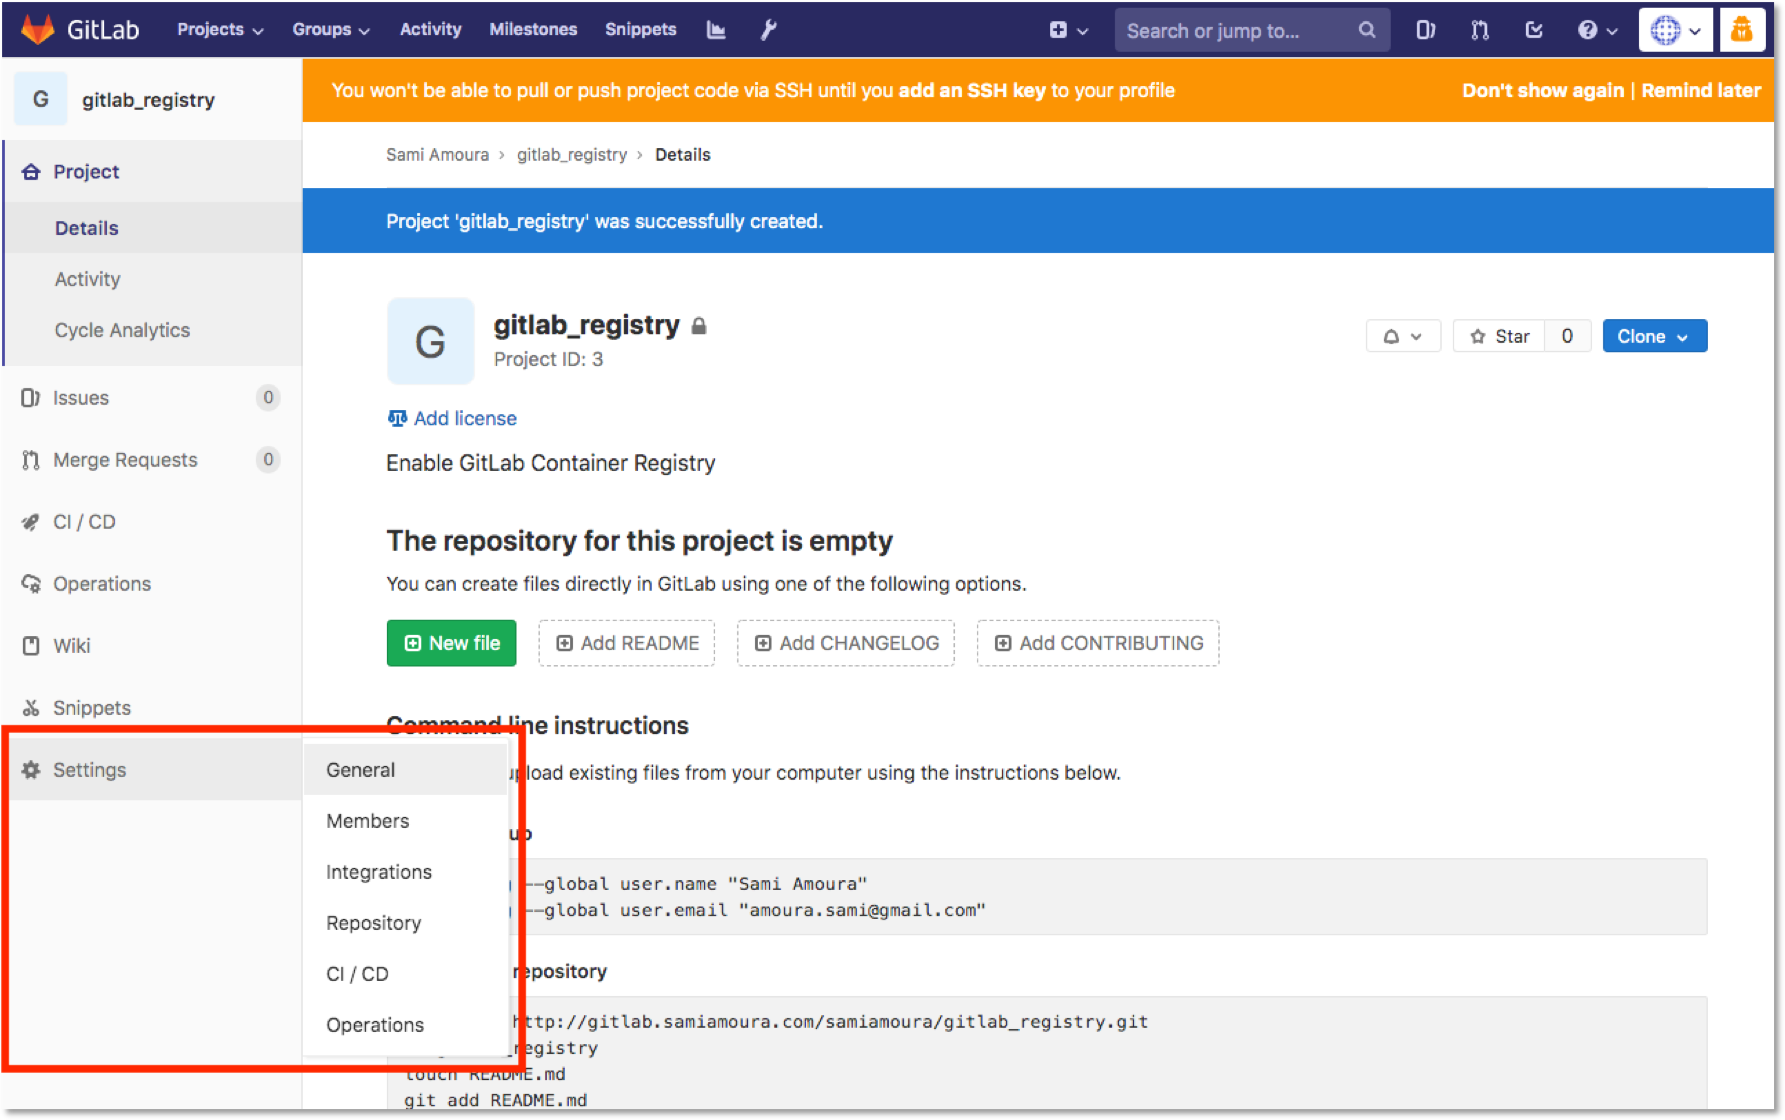
Task: Open the instance statistics chart icon
Action: pyautogui.click(x=716, y=29)
